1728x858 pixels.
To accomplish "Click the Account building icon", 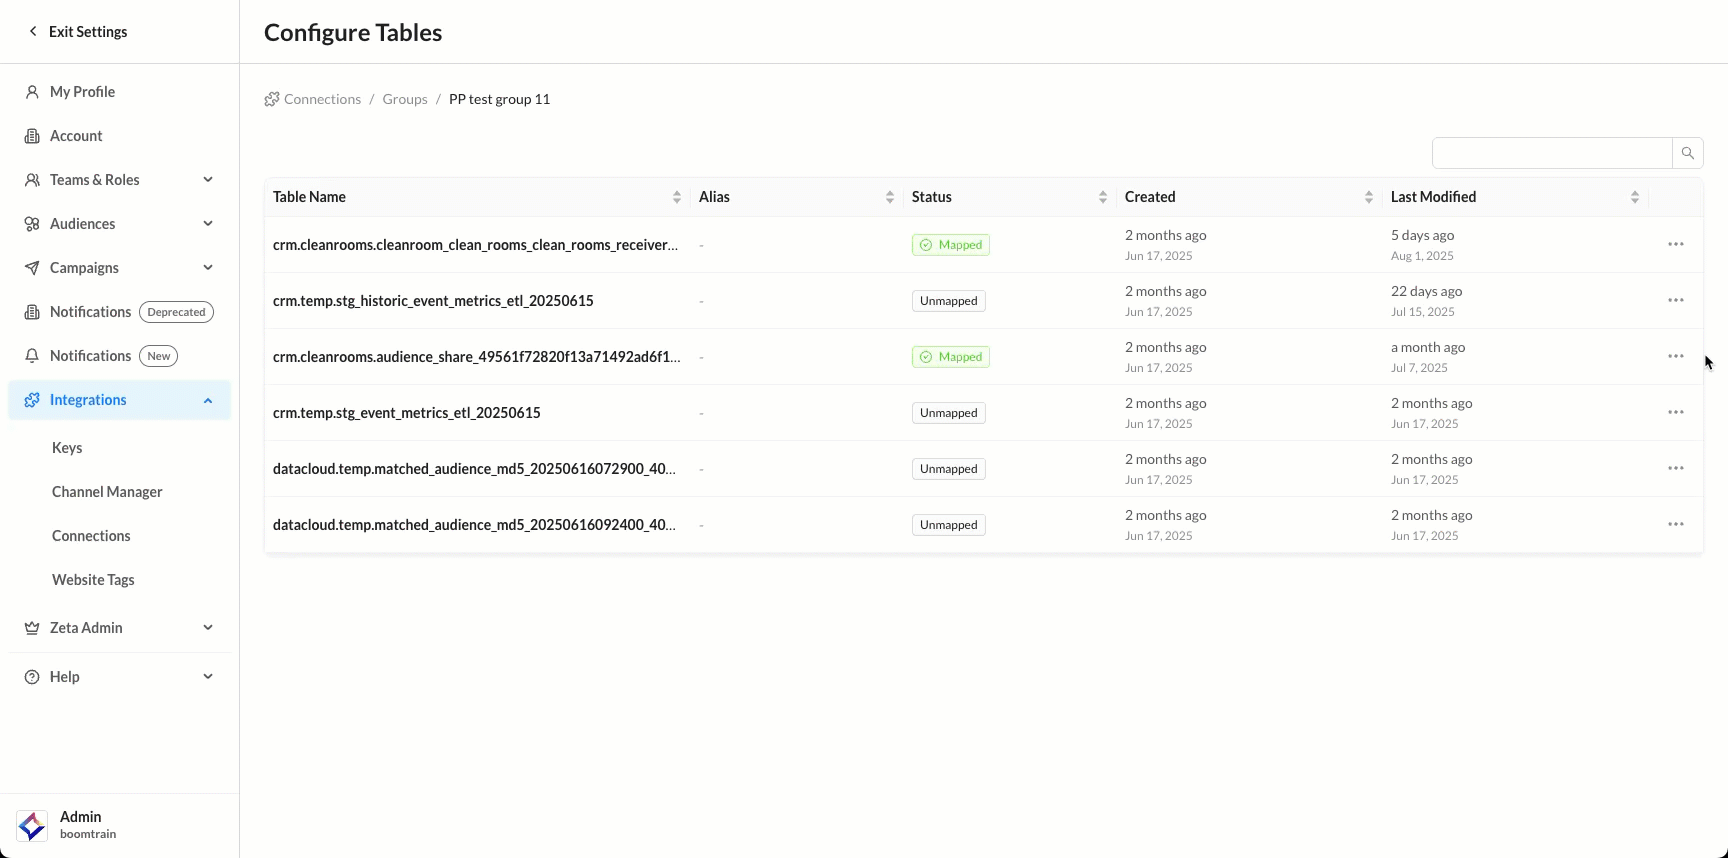I will coord(32,136).
